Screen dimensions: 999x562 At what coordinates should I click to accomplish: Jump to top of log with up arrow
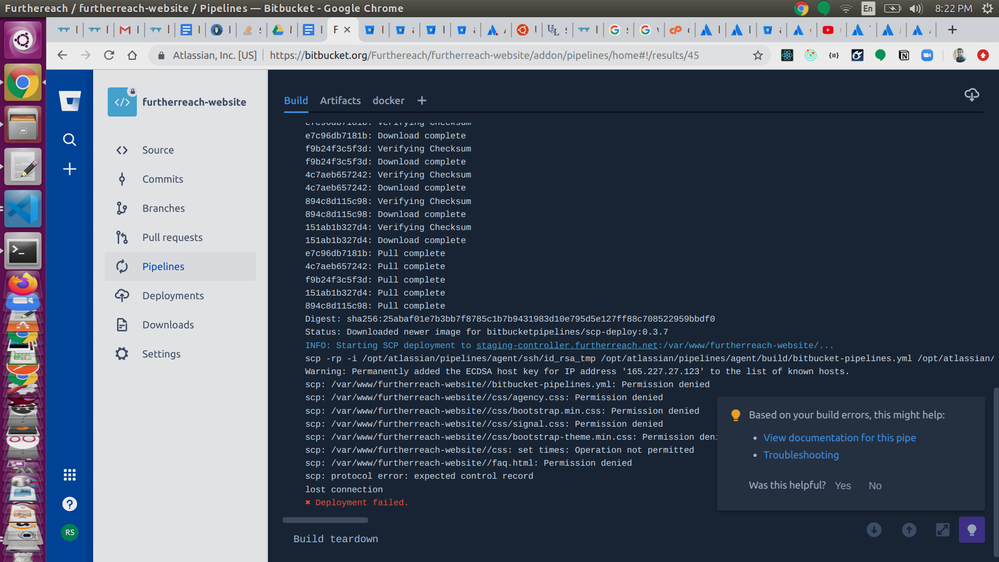pos(909,530)
